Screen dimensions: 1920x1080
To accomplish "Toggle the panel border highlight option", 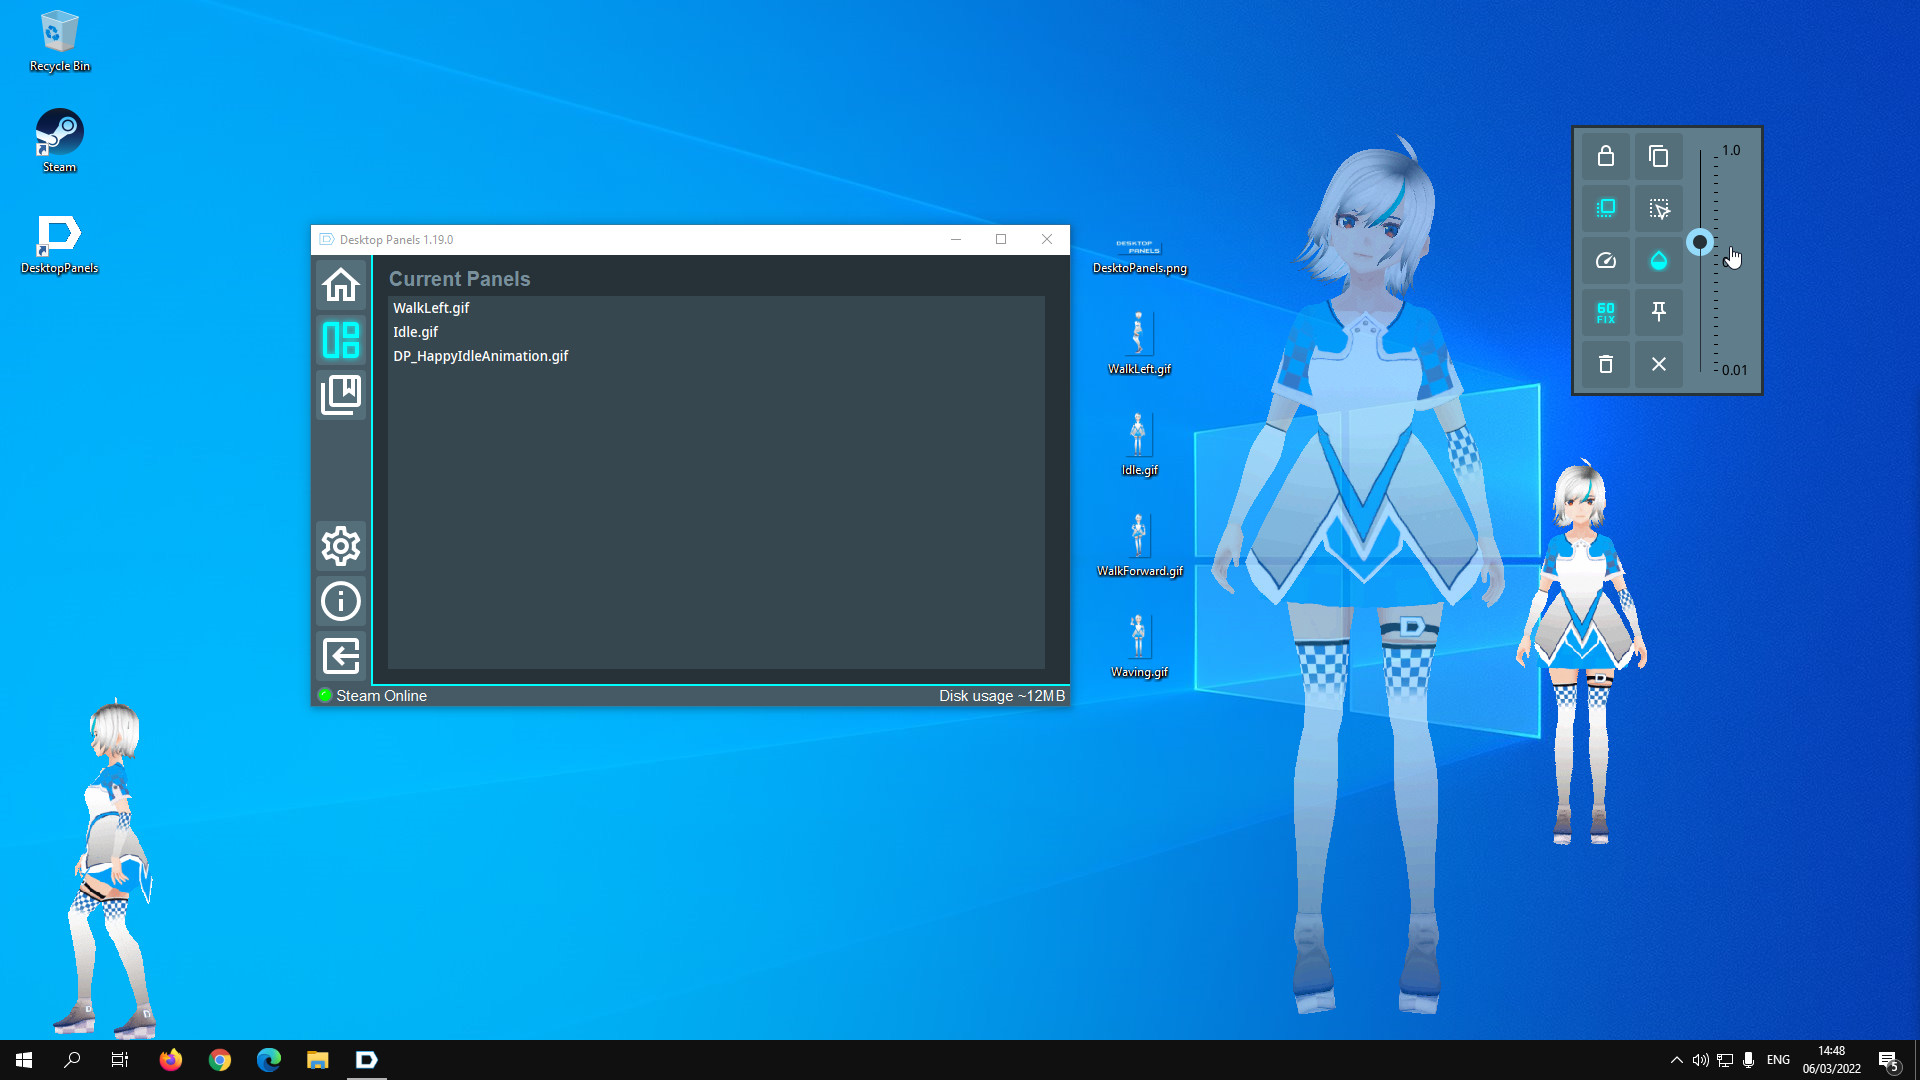I will click(1606, 208).
